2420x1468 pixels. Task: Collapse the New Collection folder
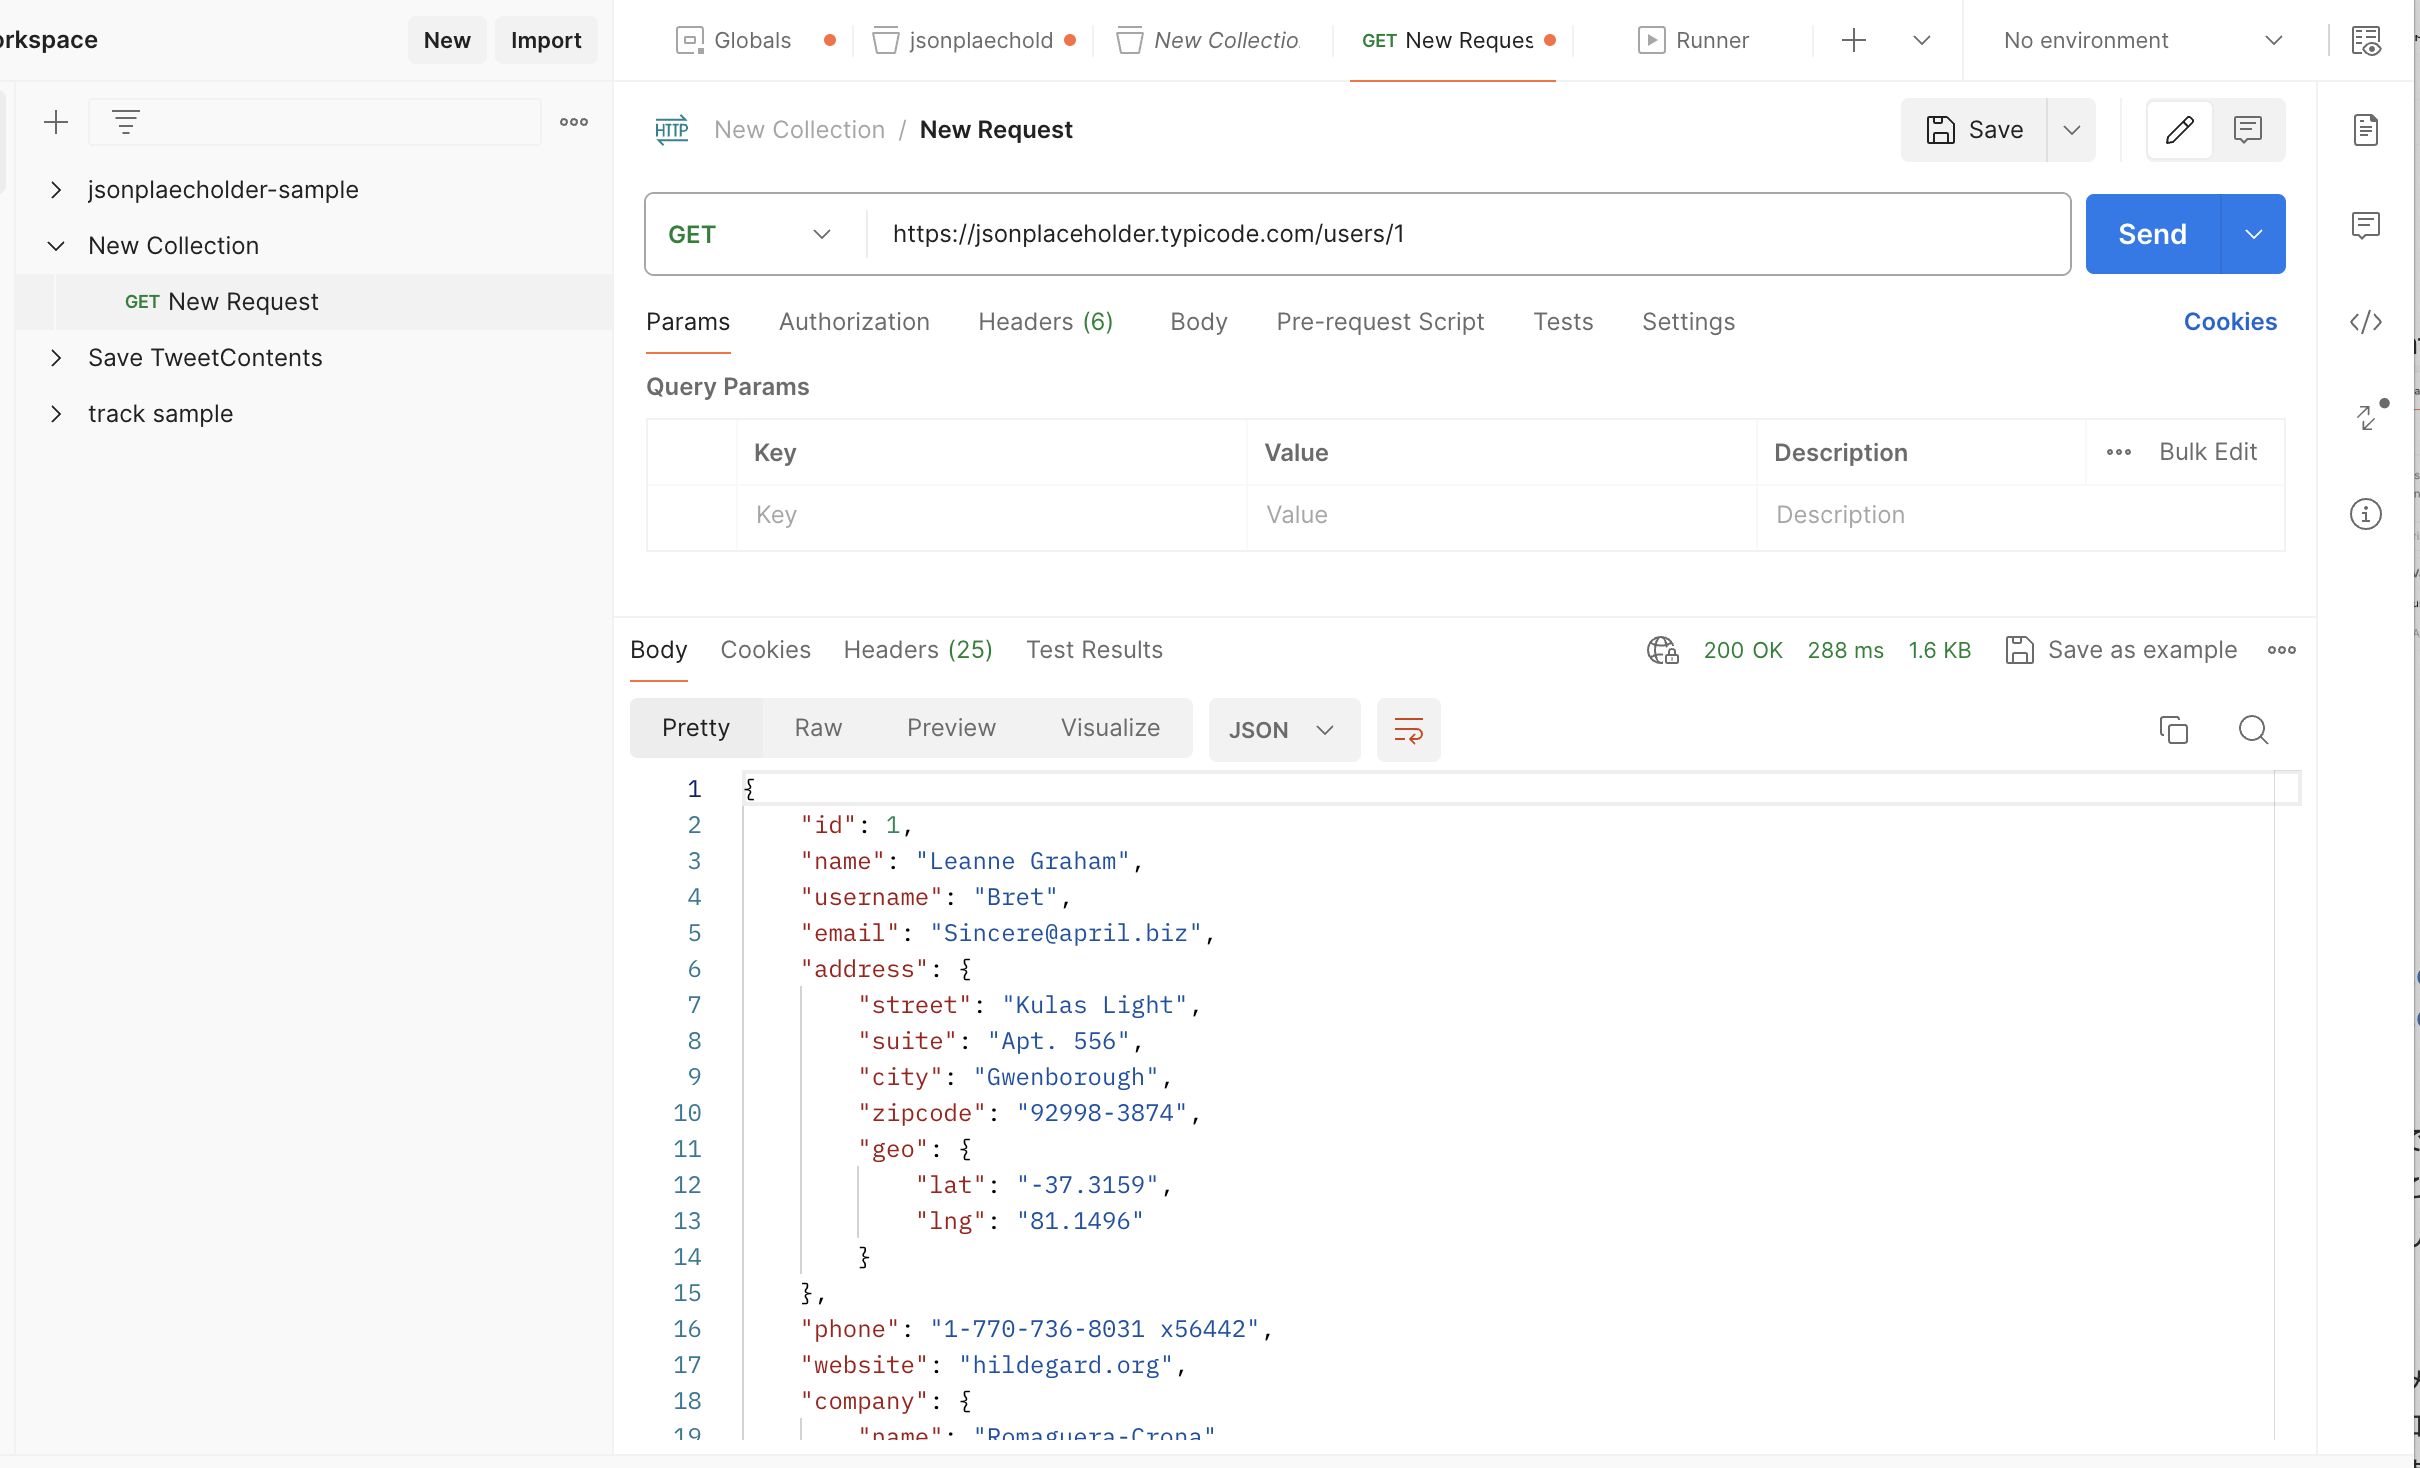click(x=56, y=246)
